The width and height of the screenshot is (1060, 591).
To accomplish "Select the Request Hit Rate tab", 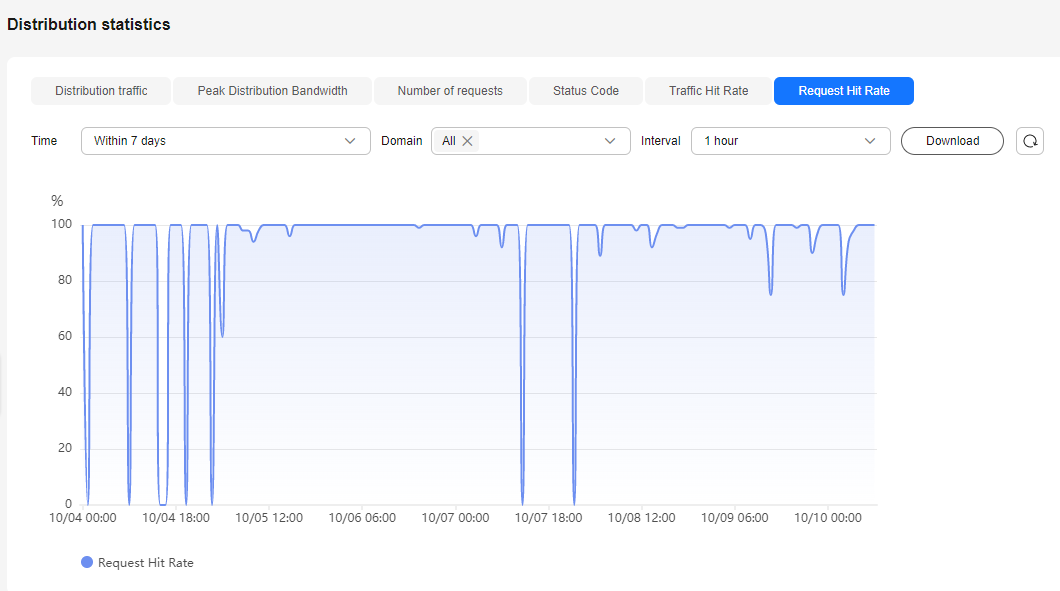I will tap(844, 91).
